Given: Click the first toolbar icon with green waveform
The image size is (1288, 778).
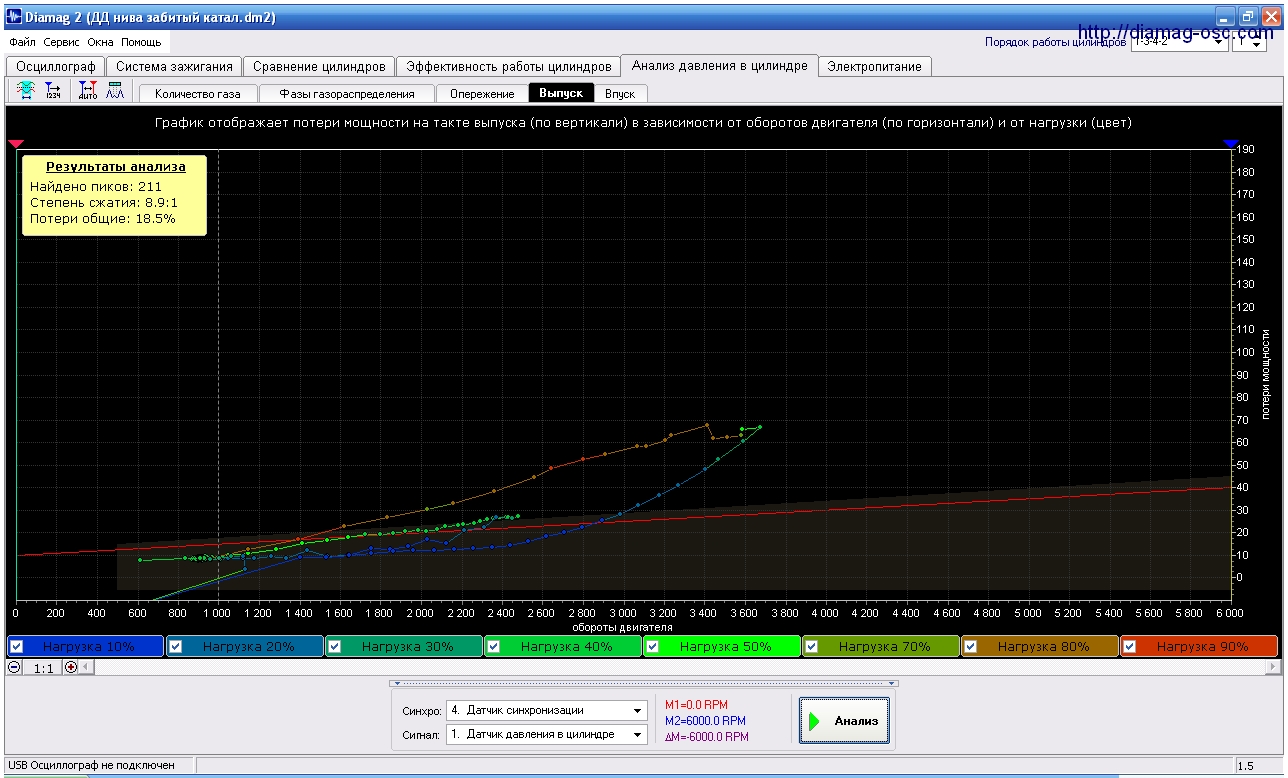Looking at the screenshot, I should coord(27,91).
